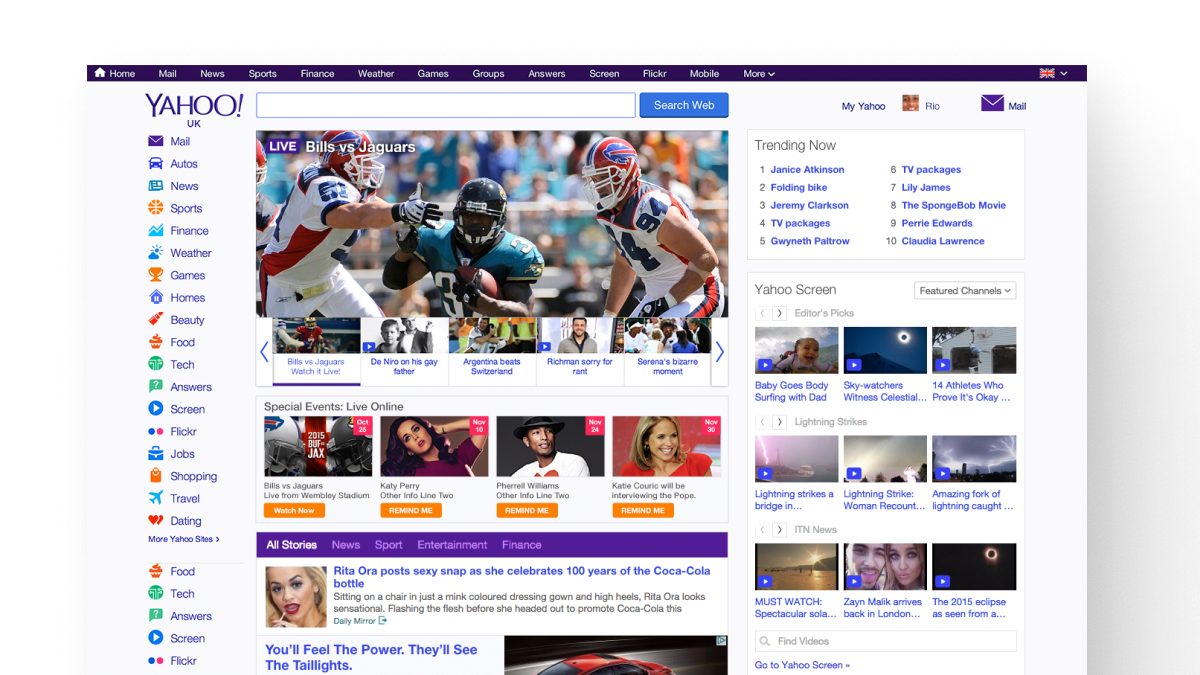Switch to the News stories tab
The width and height of the screenshot is (1200, 675).
click(x=346, y=545)
